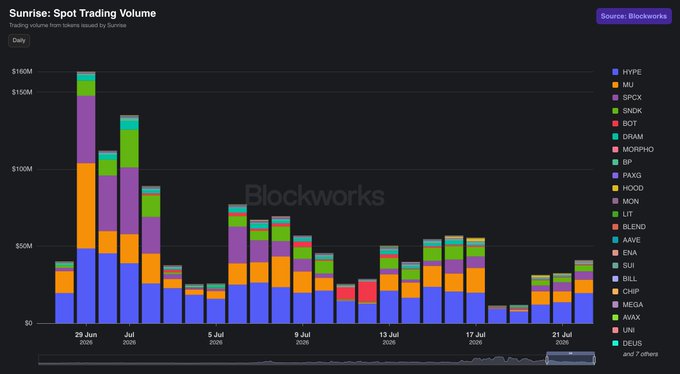
Task: Click the $50M y-axis label
Action: (x=23, y=246)
